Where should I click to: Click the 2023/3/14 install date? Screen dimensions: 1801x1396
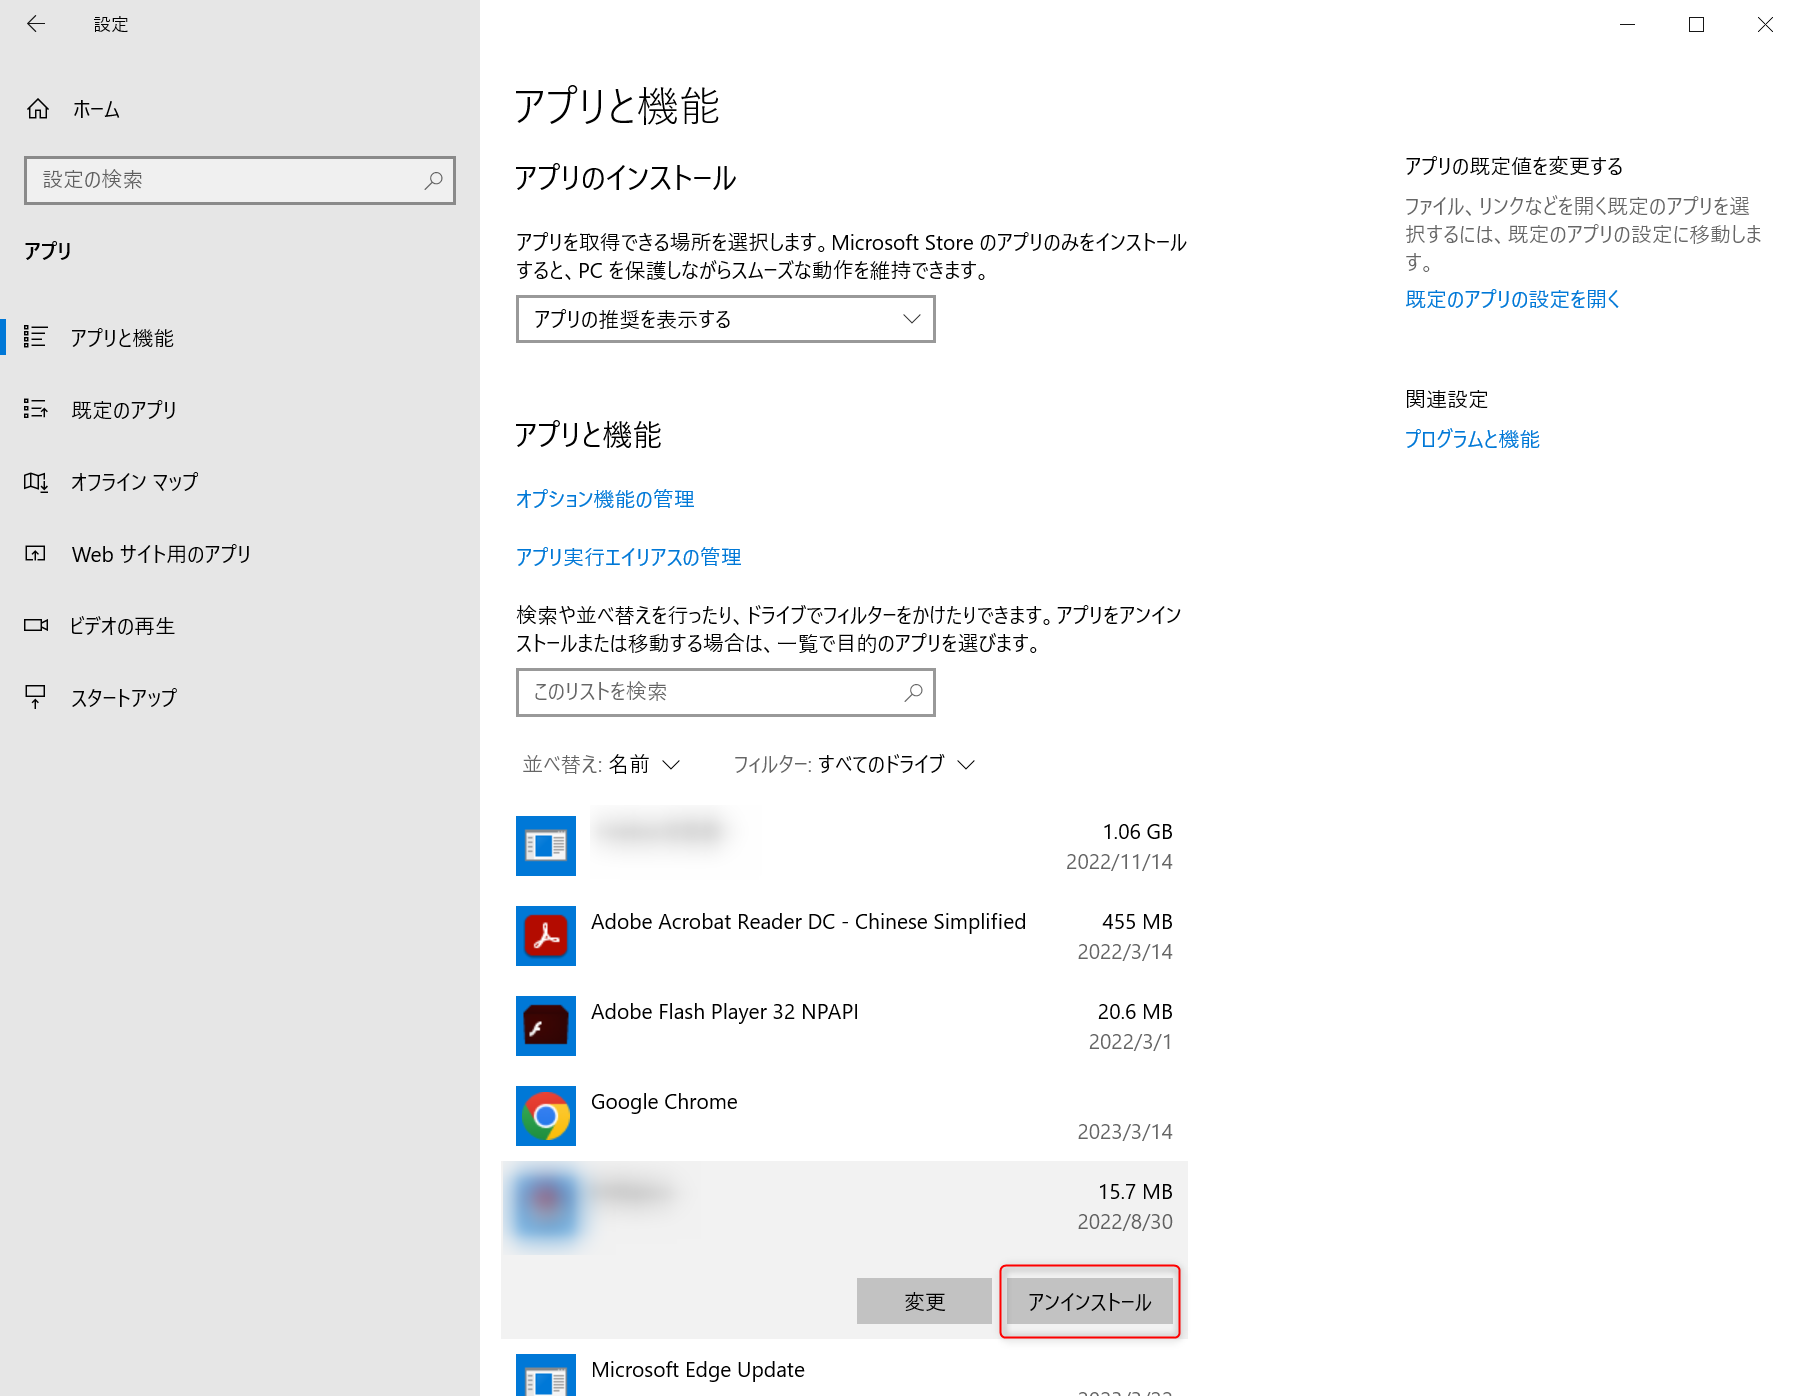(x=1125, y=1132)
